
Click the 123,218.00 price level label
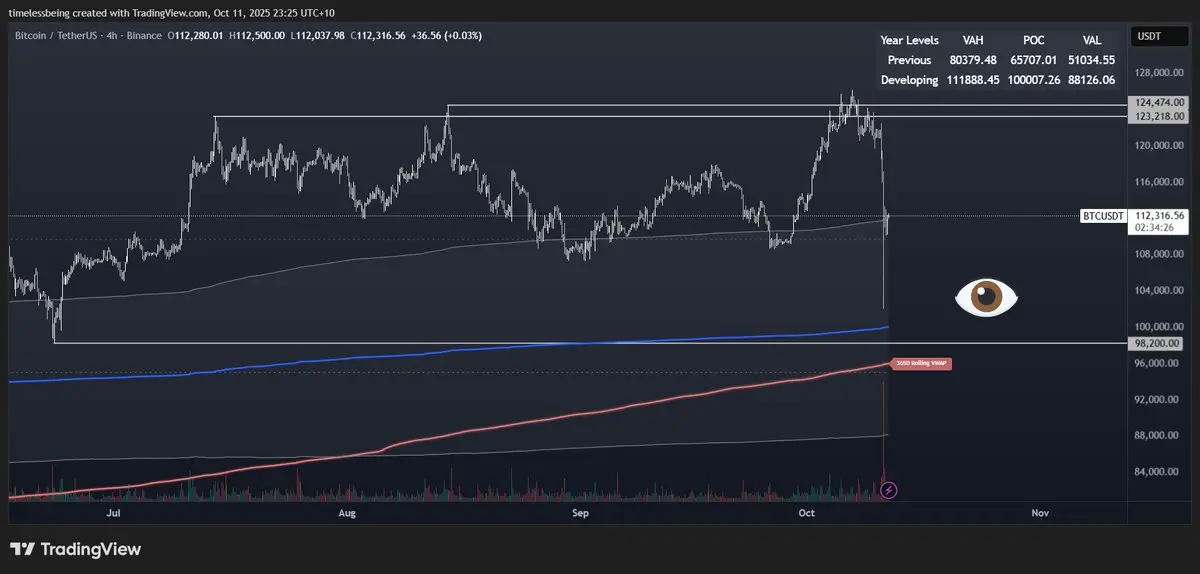[1158, 116]
